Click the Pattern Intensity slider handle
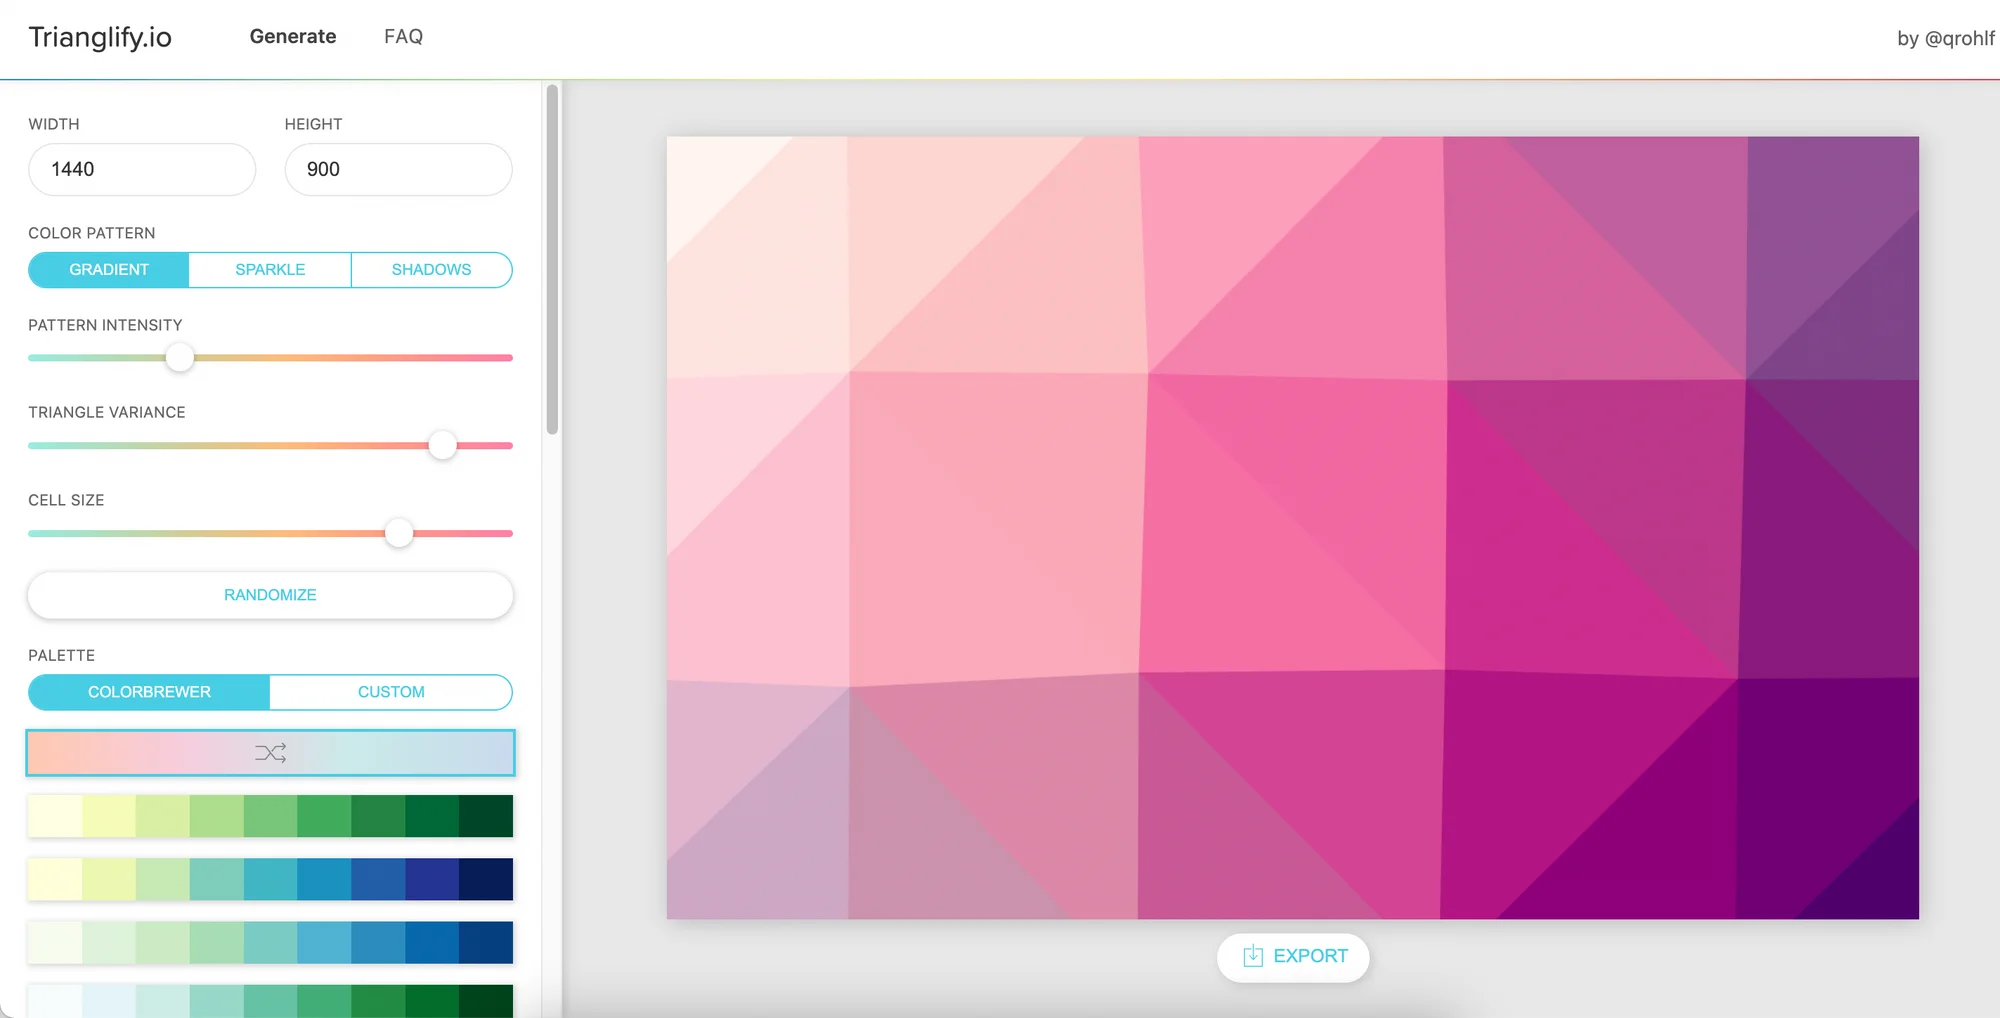 tap(180, 357)
